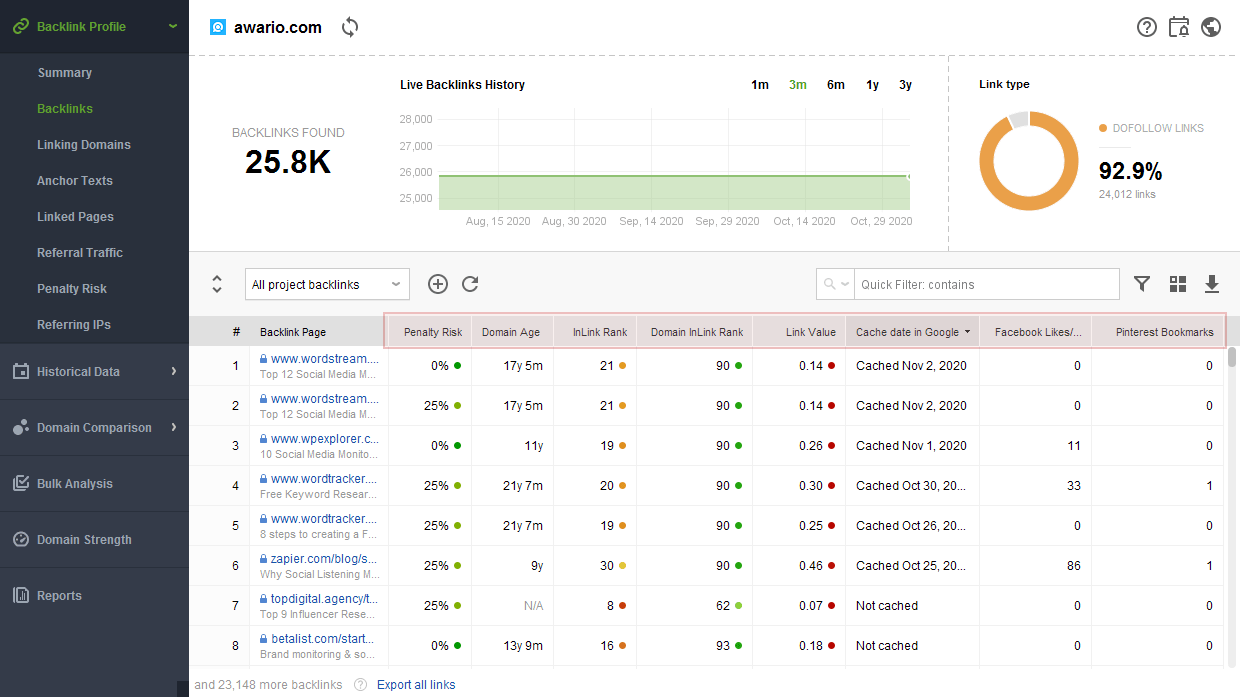Click the '25.8K' backlinks found value
Viewport: 1240px width, 697px height.
click(288, 162)
